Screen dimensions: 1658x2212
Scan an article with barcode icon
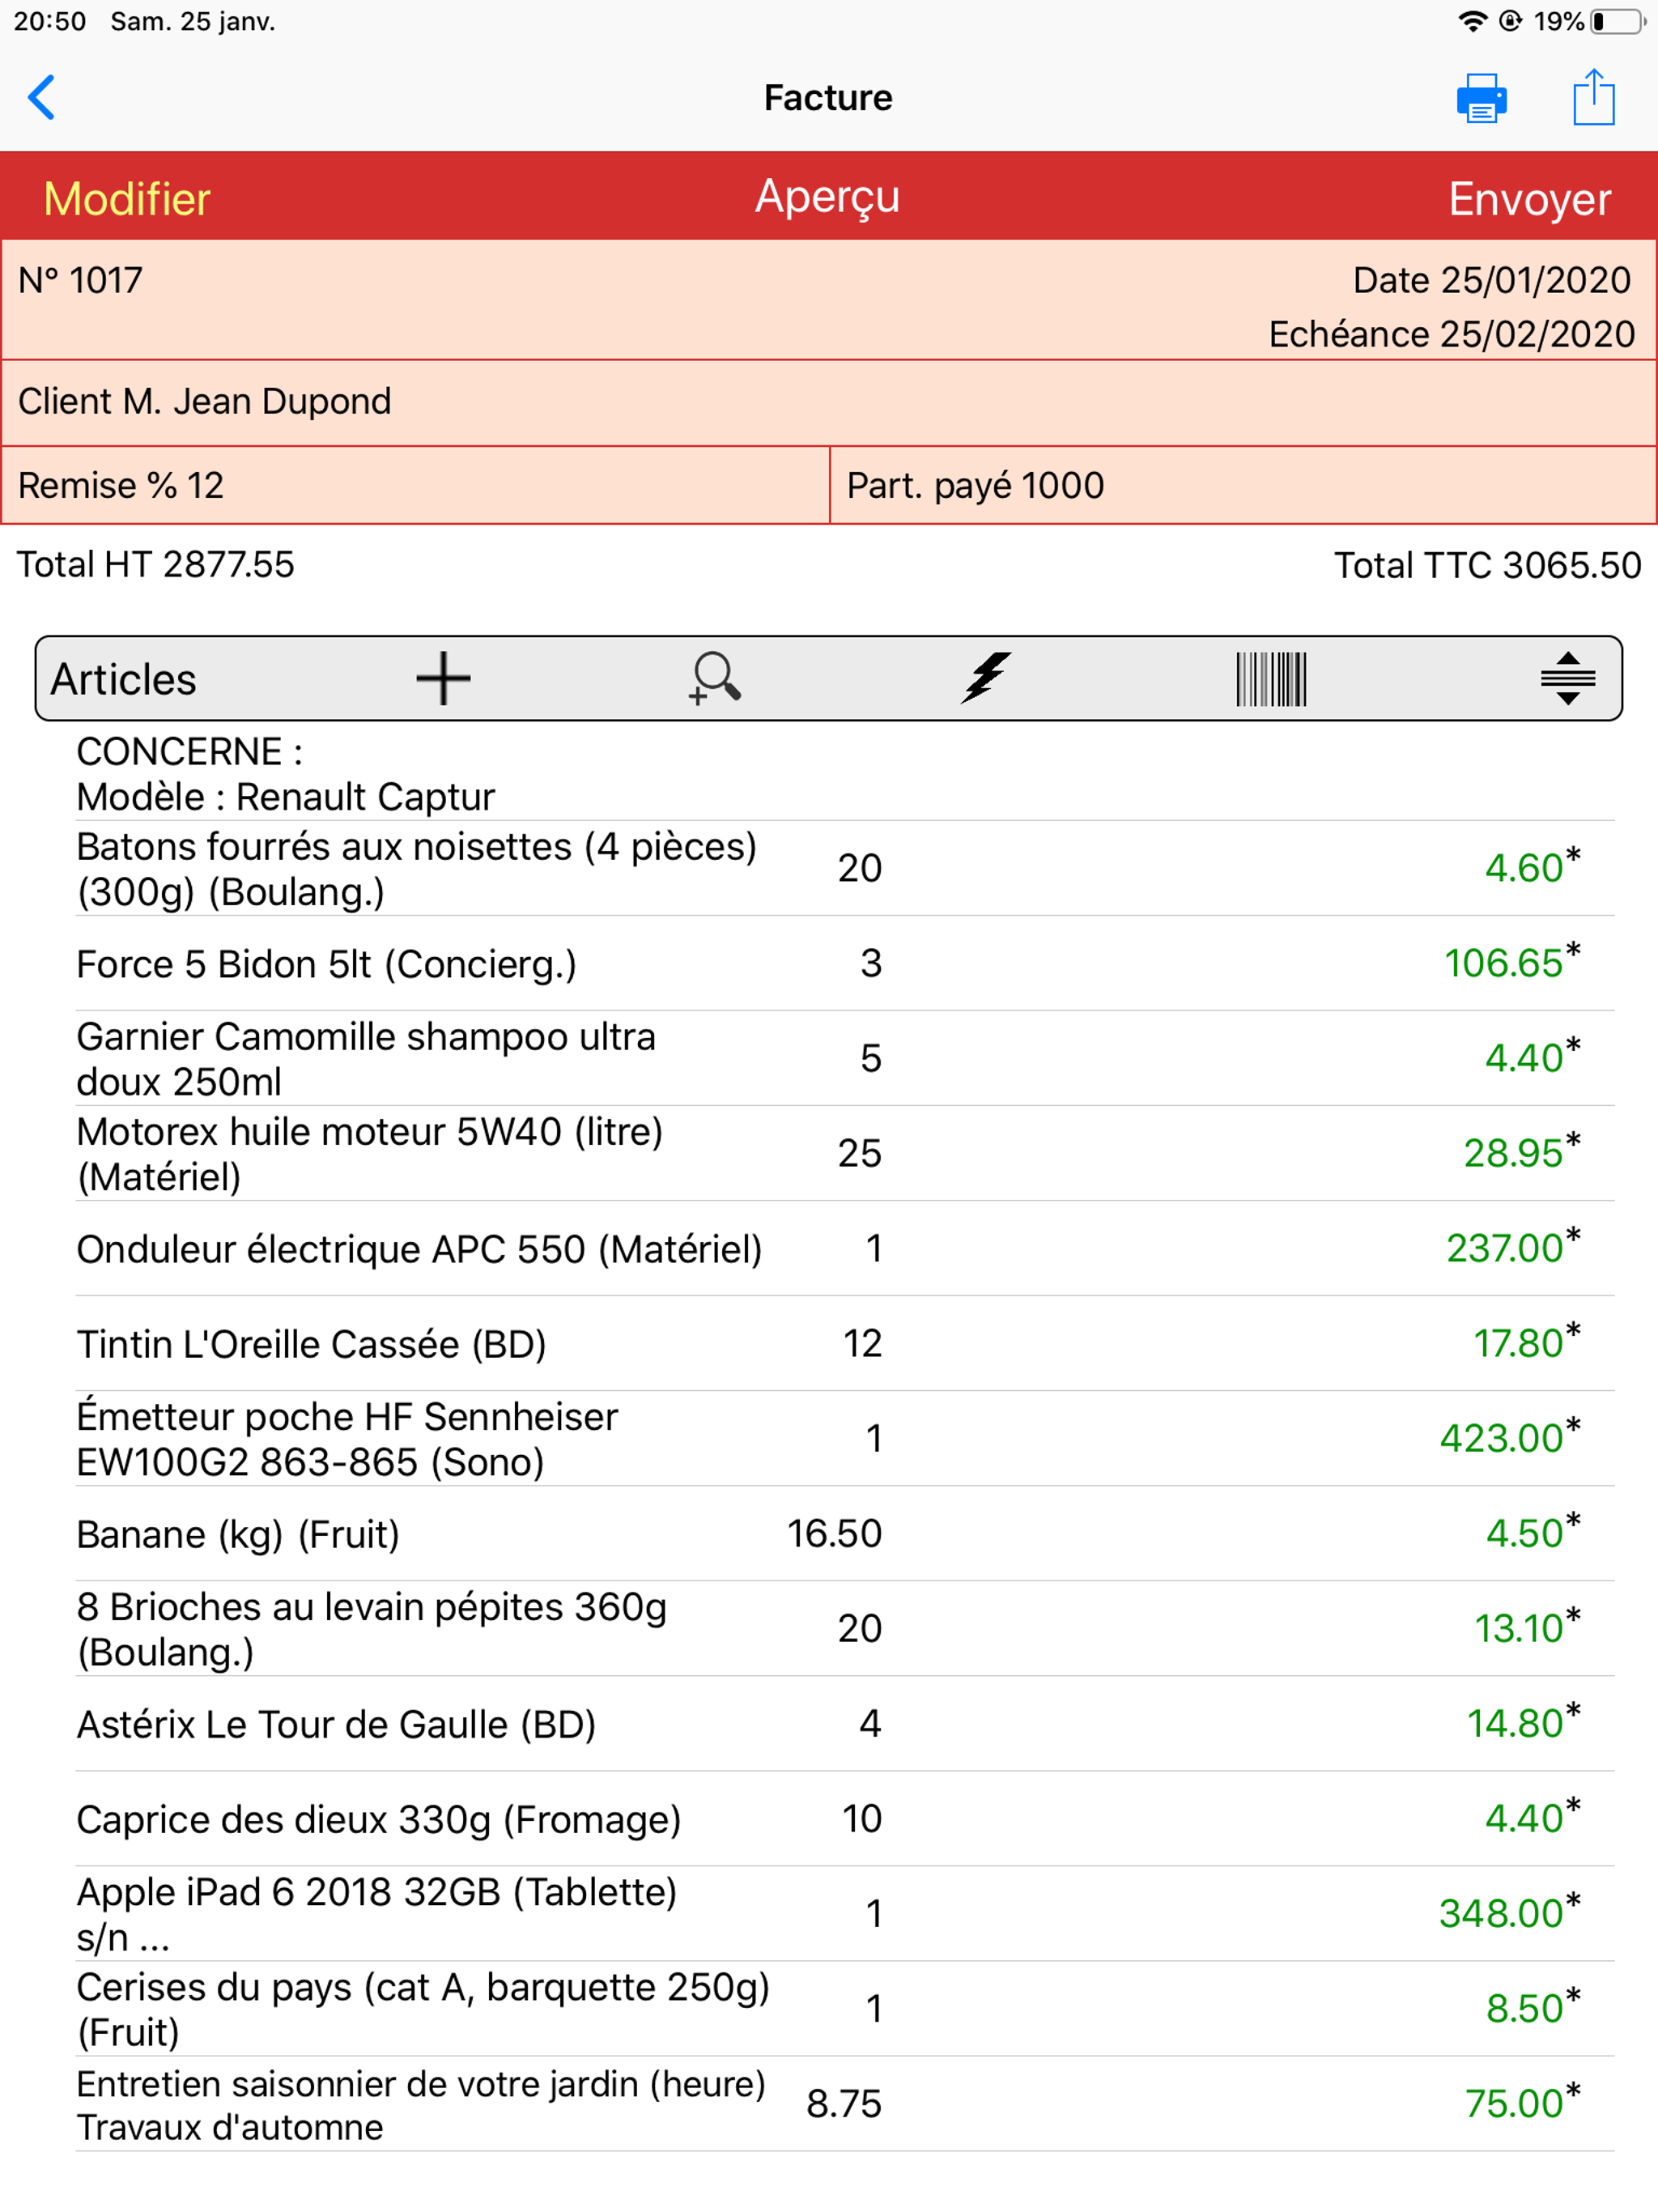point(1271,679)
